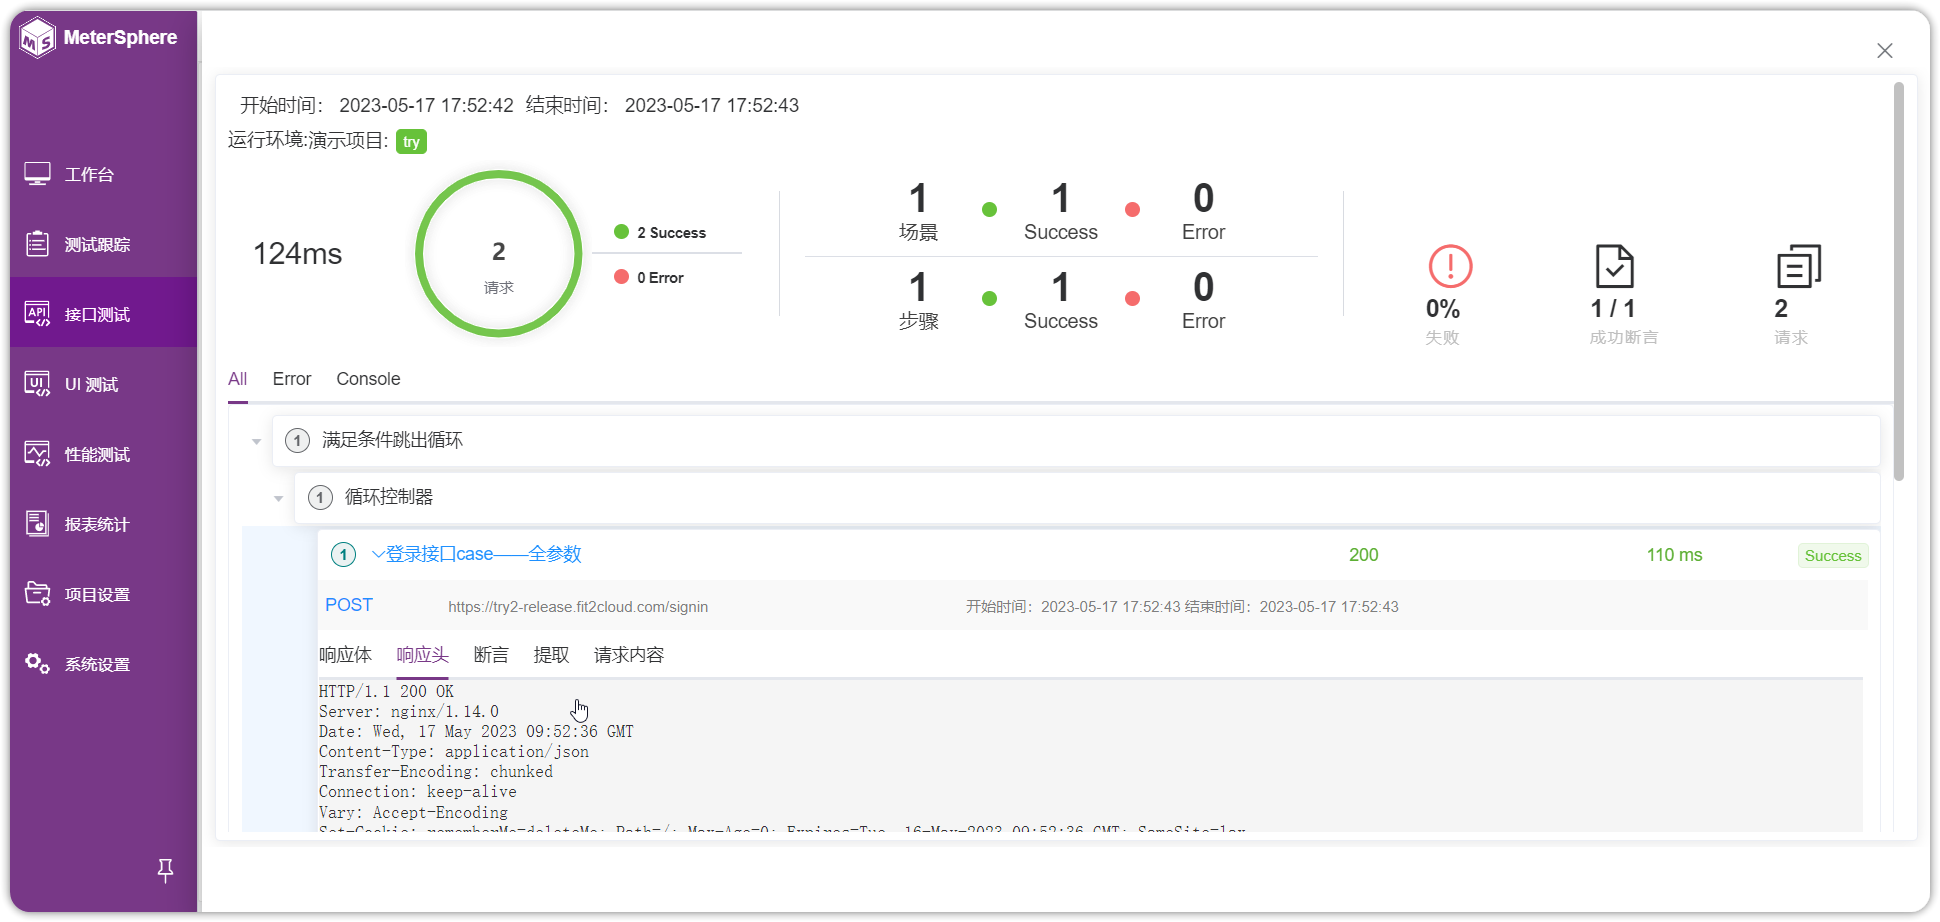Click the 循环控制器 row
This screenshot has width=1940, height=922.
point(1087,498)
